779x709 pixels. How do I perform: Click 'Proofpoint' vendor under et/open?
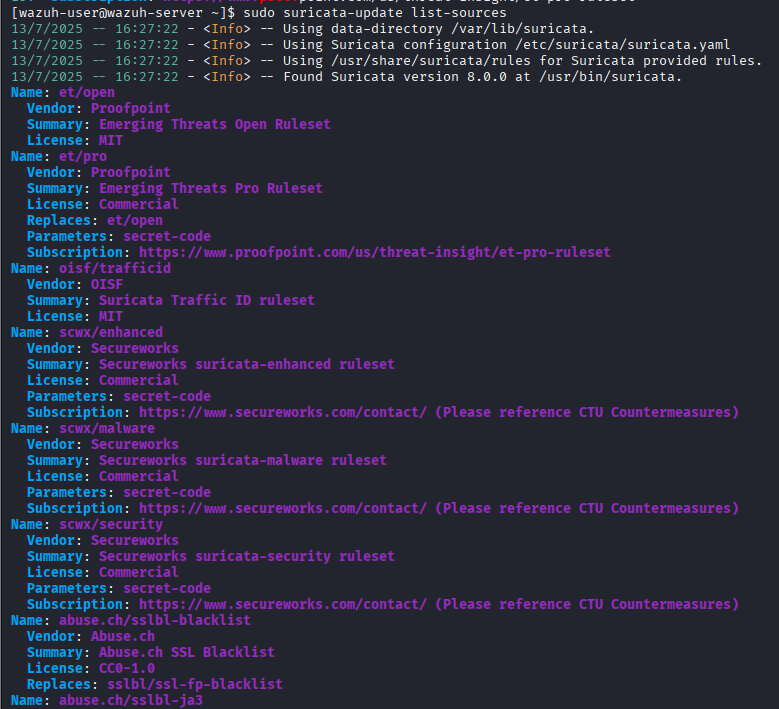pos(131,108)
